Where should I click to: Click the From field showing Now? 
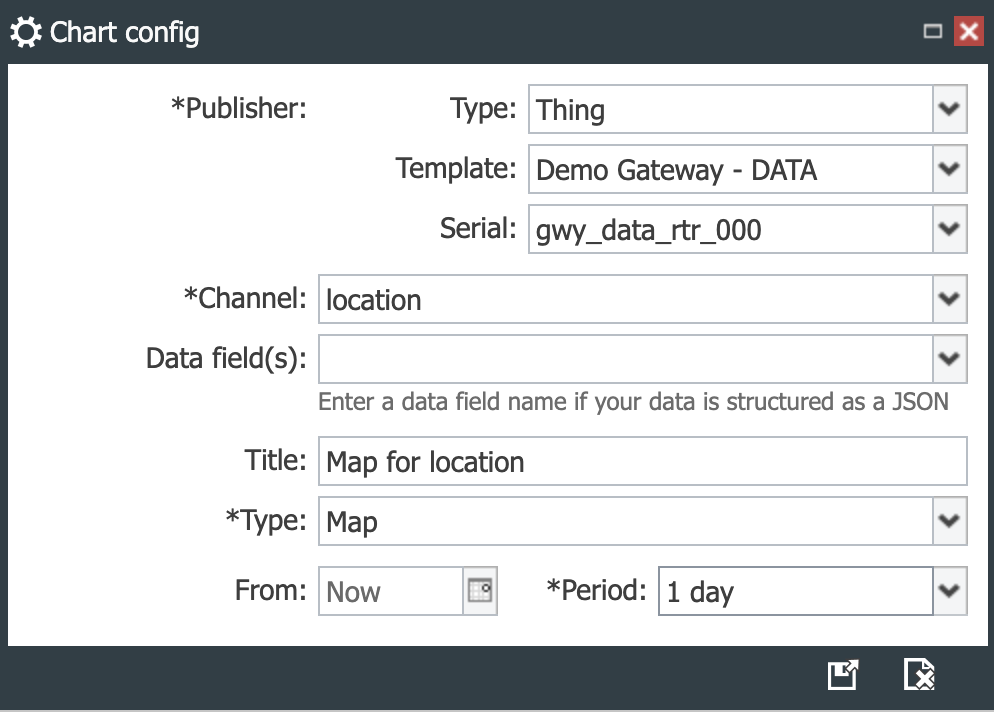pos(391,591)
